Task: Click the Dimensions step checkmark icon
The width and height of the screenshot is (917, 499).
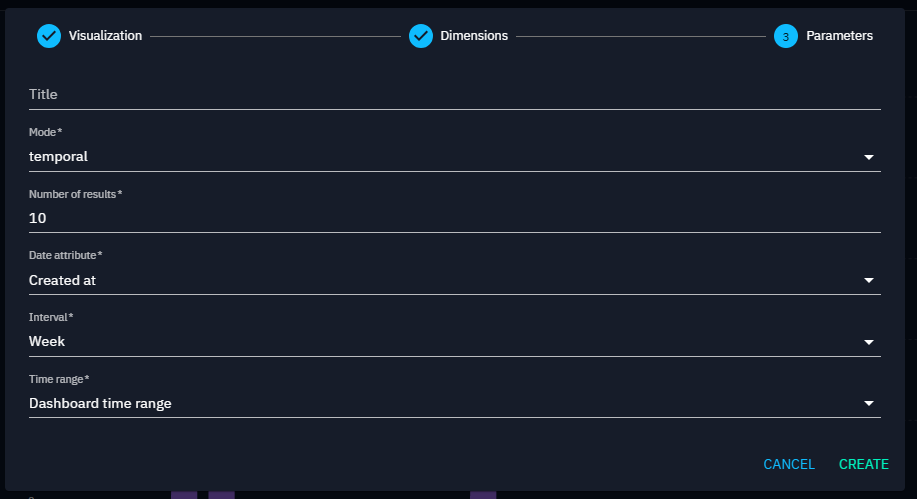Action: (x=420, y=36)
